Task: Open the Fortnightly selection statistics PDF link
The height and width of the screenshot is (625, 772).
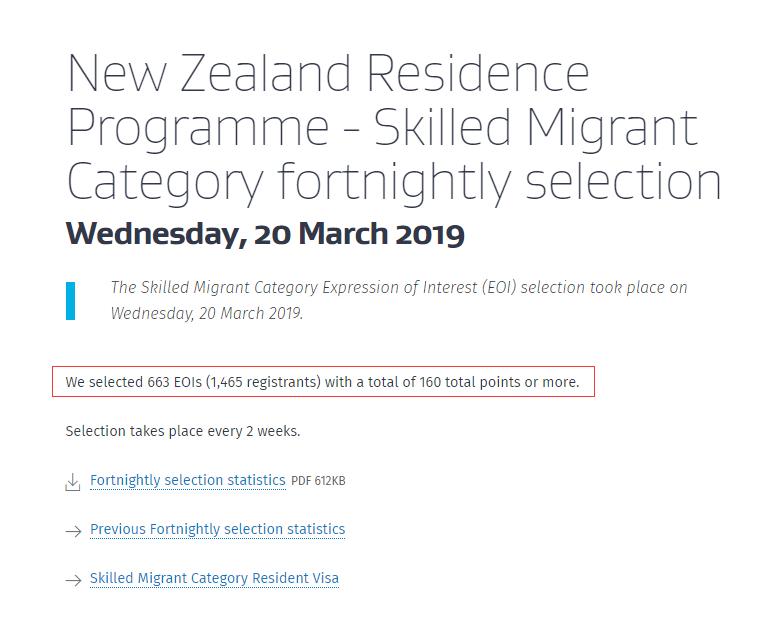Action: click(x=187, y=481)
